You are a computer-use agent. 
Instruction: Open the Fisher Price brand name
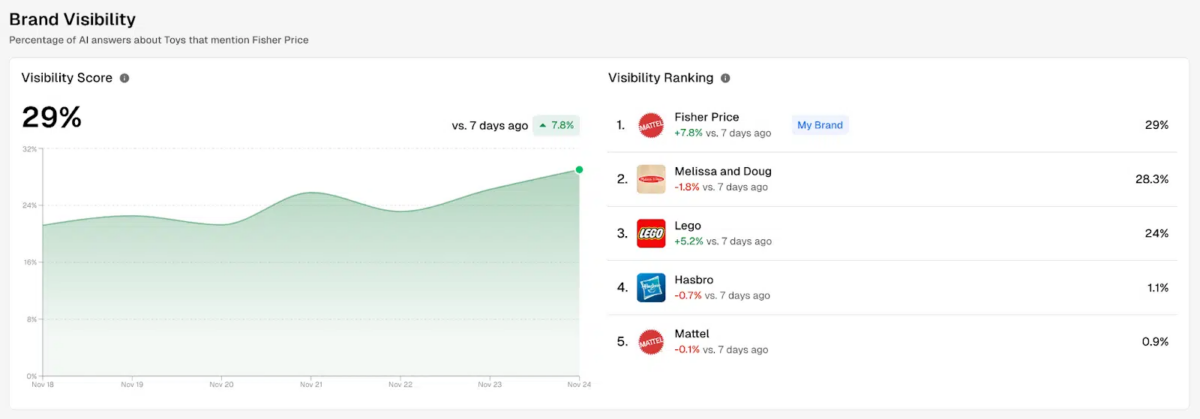[706, 117]
